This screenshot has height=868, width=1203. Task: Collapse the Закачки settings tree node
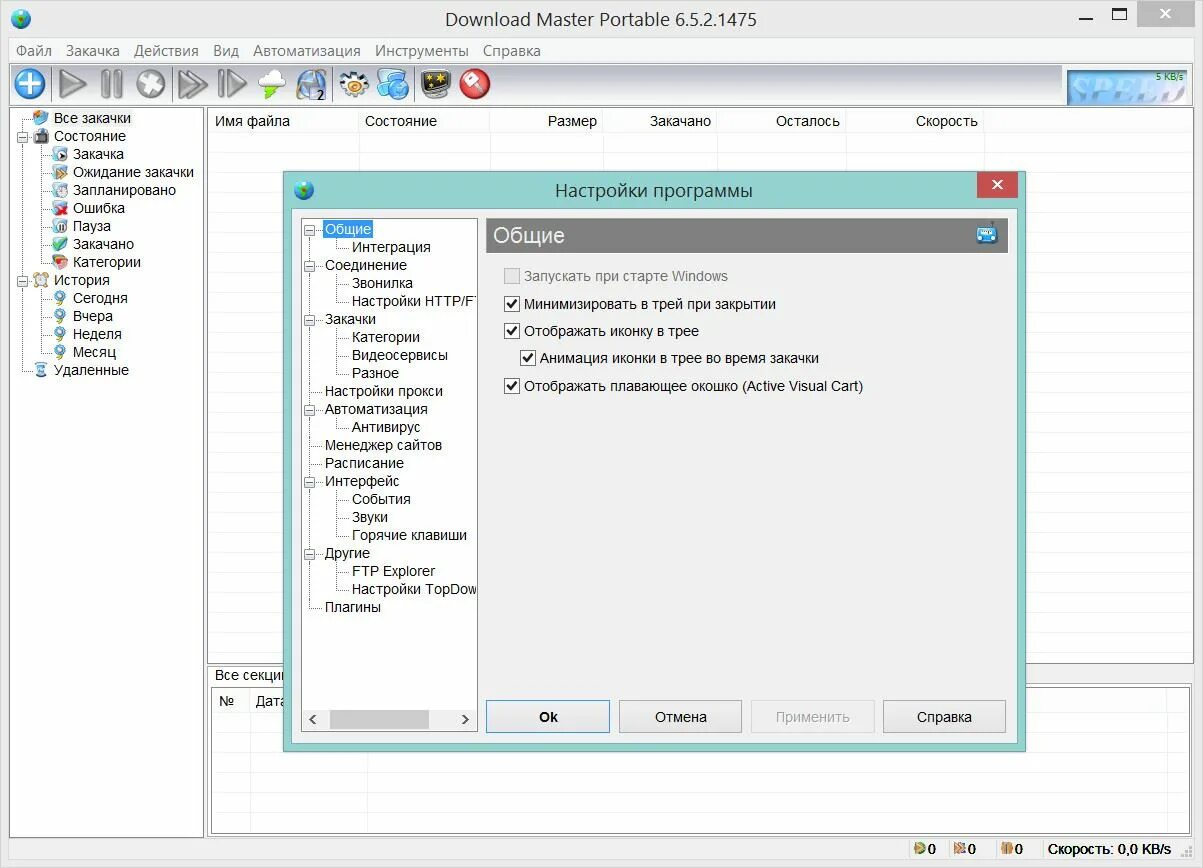click(310, 320)
